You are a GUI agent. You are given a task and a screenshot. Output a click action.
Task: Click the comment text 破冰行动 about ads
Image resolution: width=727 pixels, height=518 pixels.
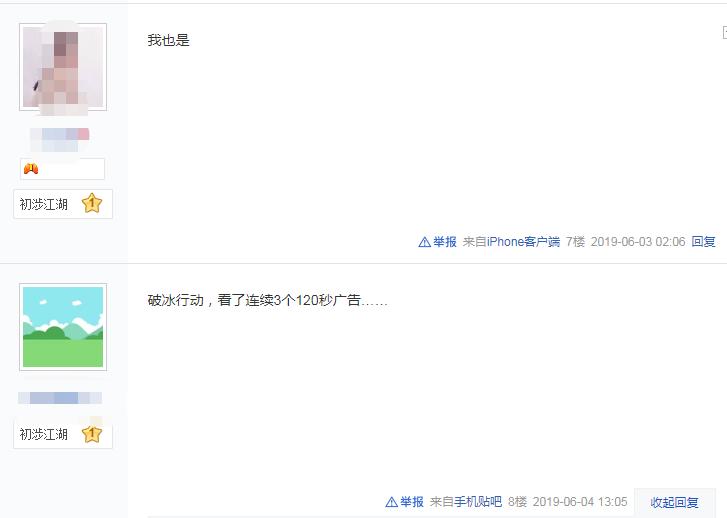[x=267, y=301]
